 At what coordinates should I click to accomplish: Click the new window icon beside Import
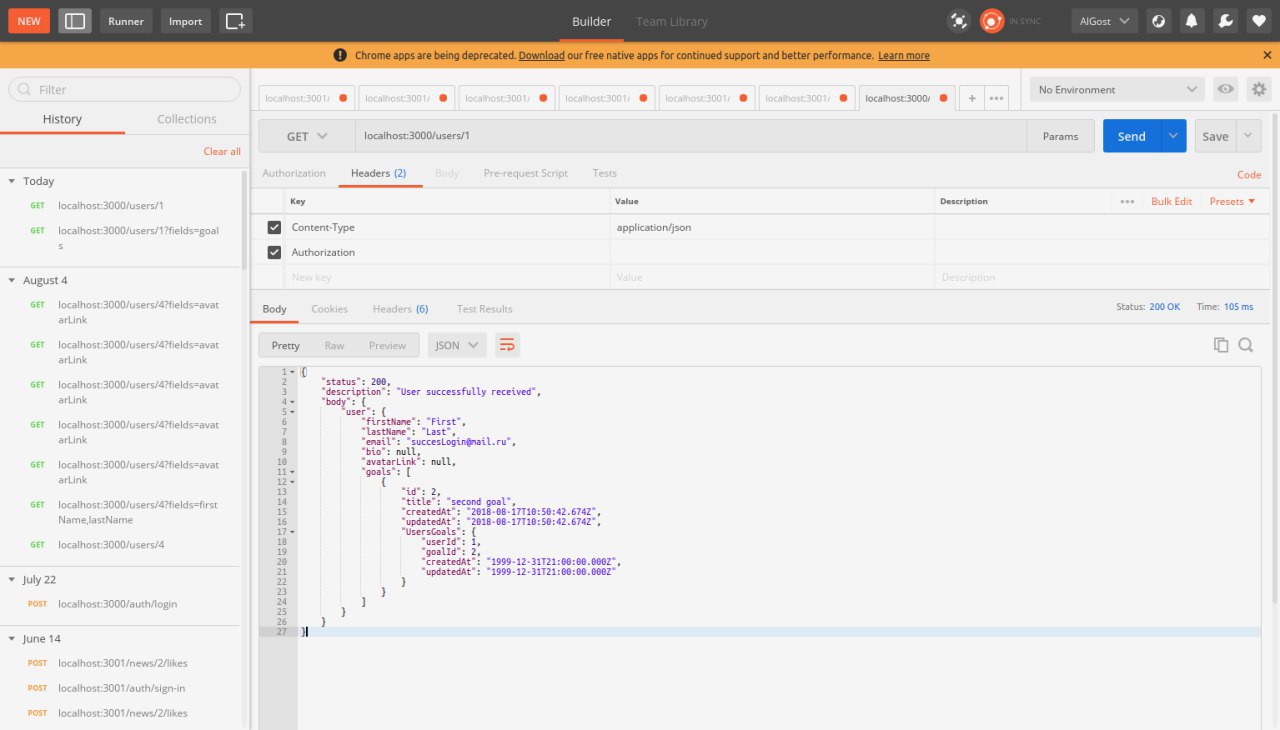235,21
